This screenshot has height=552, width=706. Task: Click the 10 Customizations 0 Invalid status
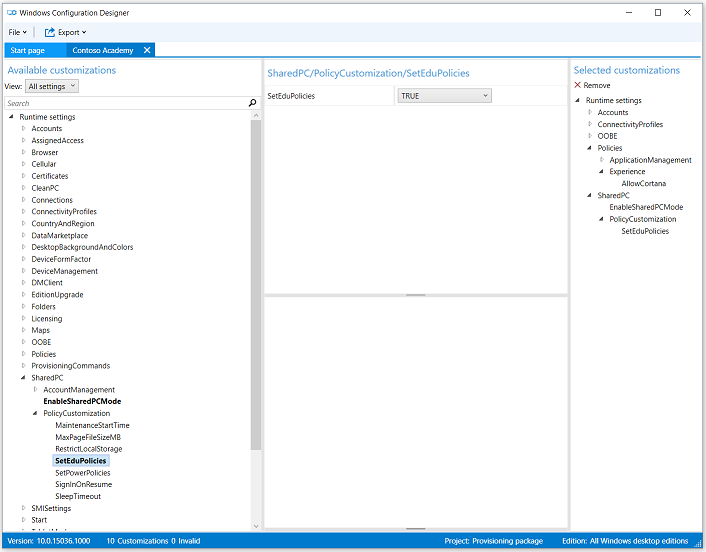153,541
